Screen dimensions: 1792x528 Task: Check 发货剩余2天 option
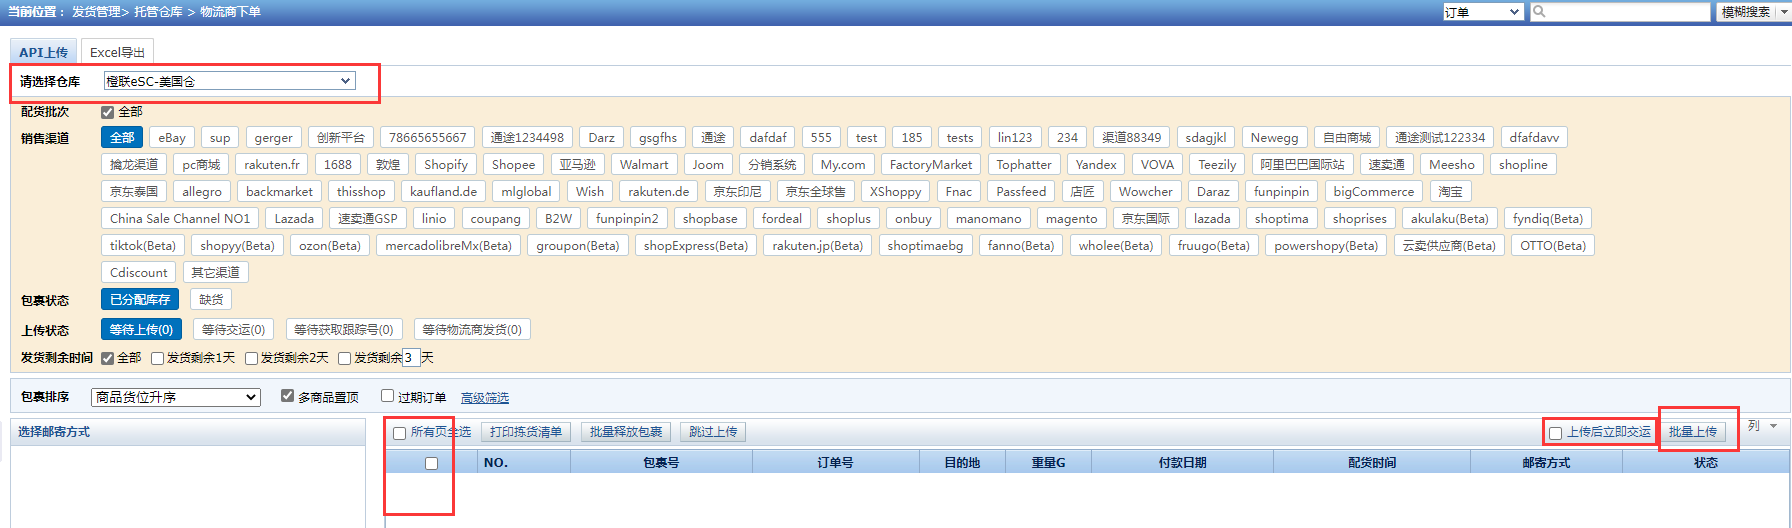[251, 358]
